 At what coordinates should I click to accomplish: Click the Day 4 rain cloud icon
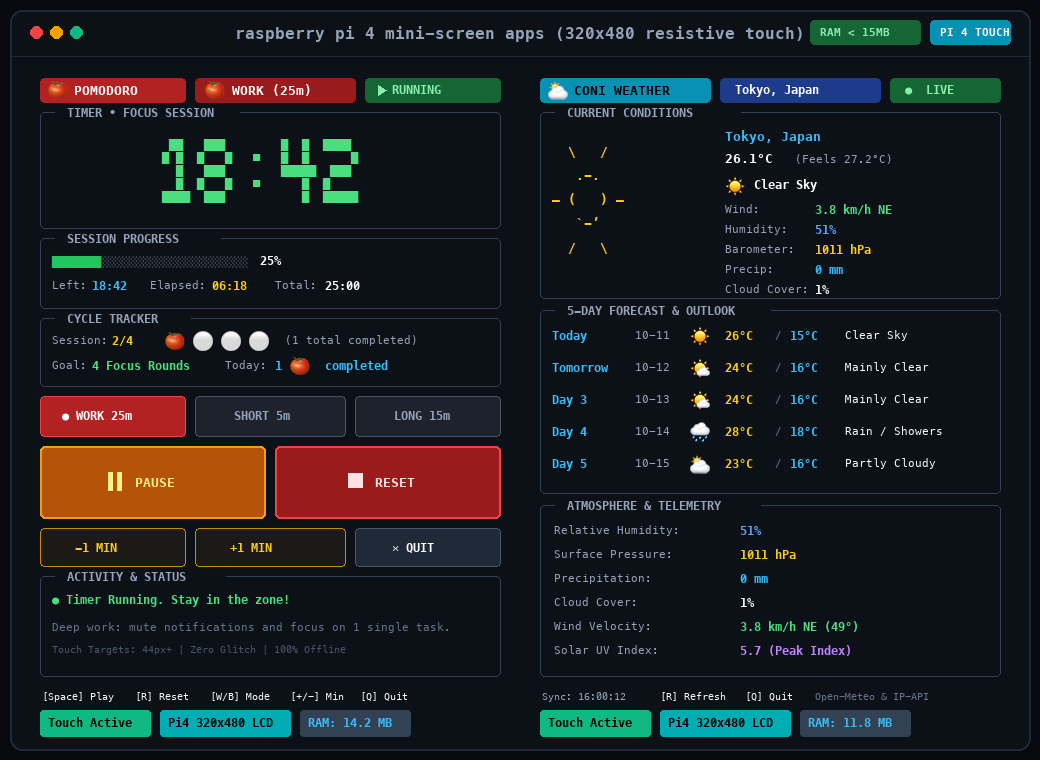coord(700,432)
